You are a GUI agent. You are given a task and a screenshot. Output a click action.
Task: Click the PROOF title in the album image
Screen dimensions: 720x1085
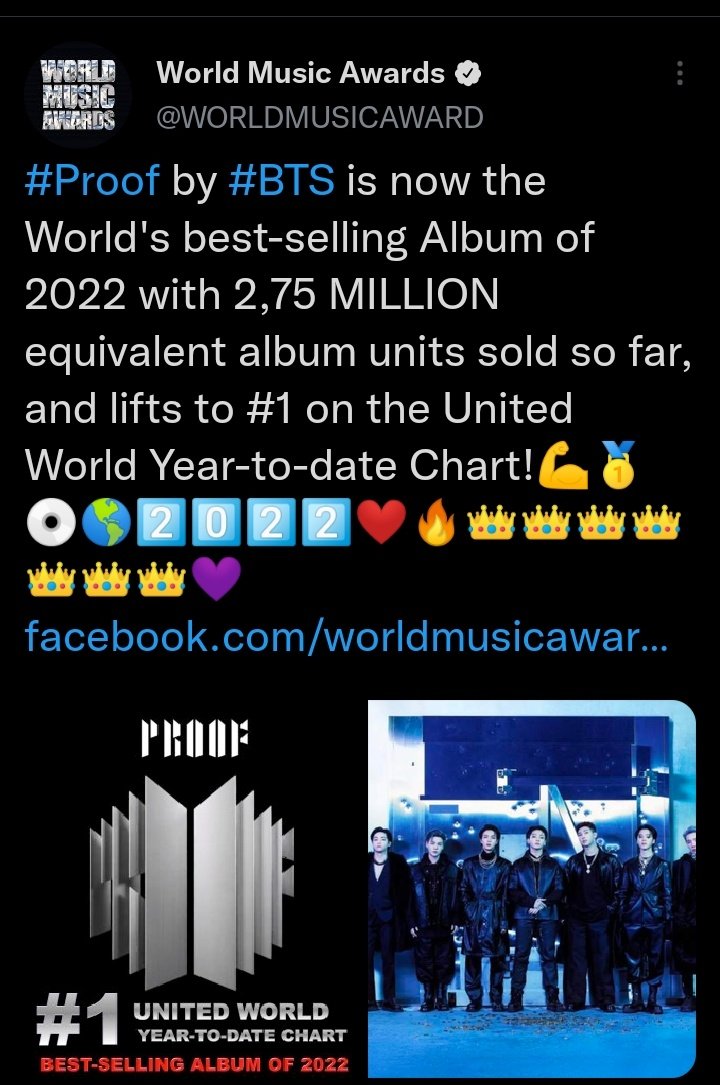click(194, 739)
